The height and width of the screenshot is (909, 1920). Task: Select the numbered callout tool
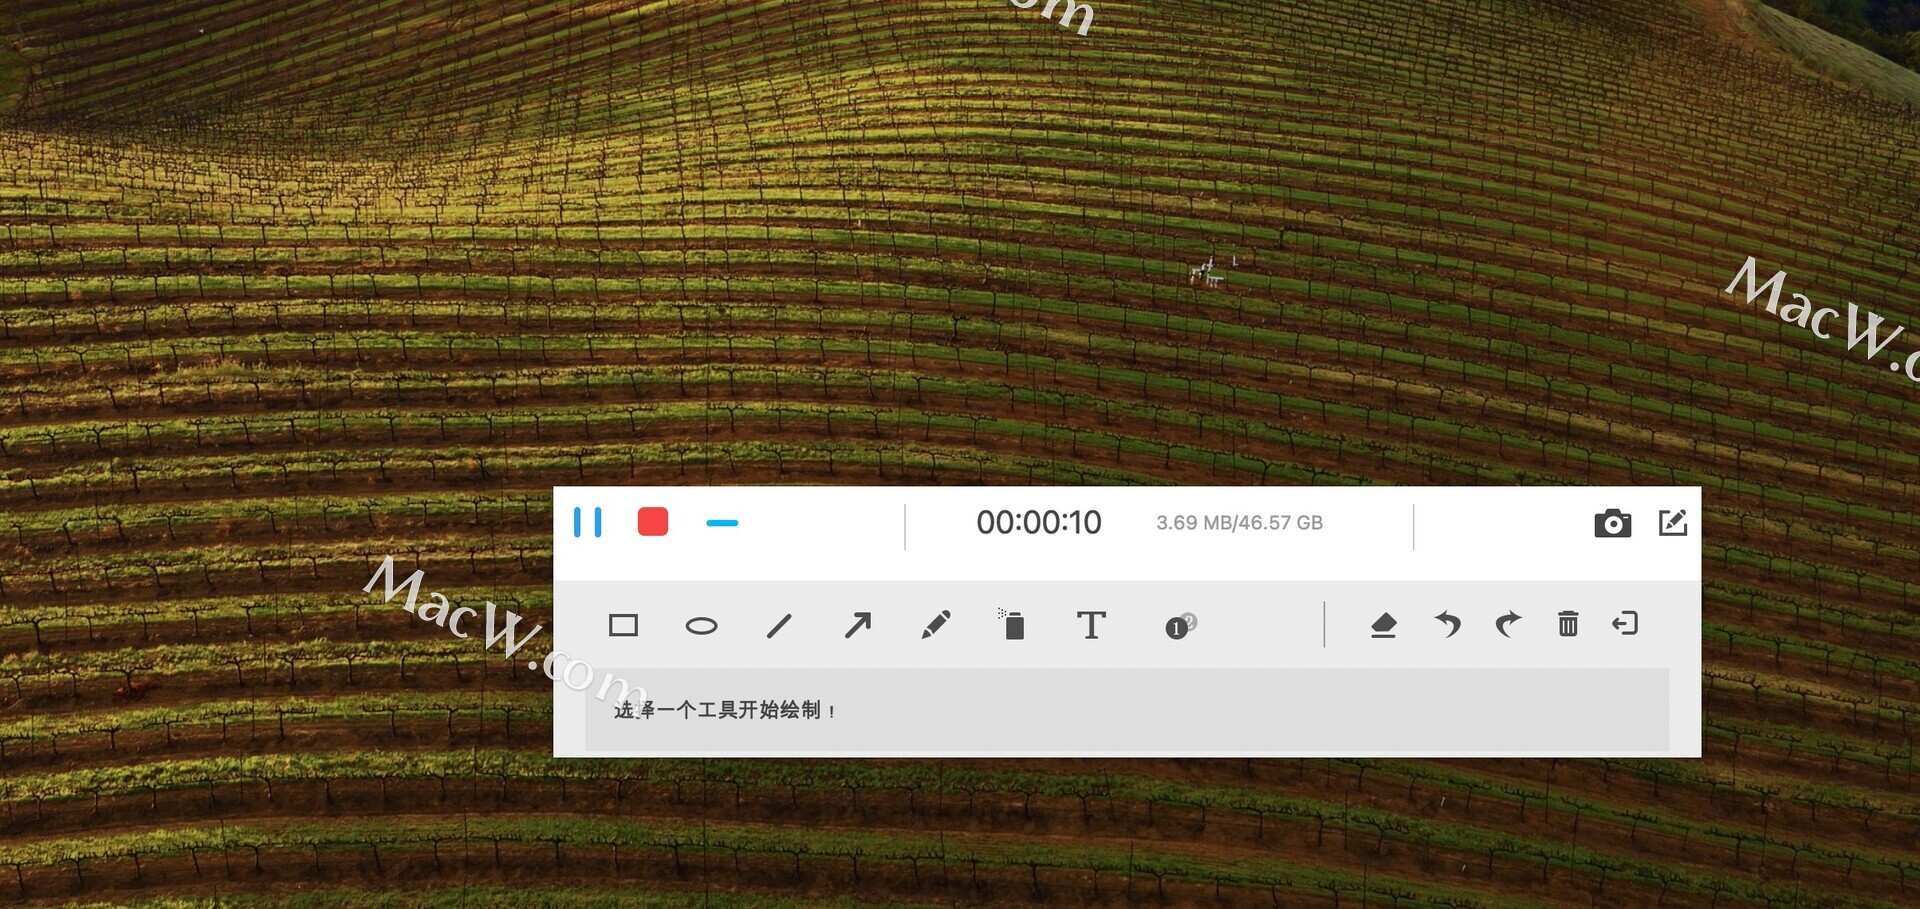1180,626
